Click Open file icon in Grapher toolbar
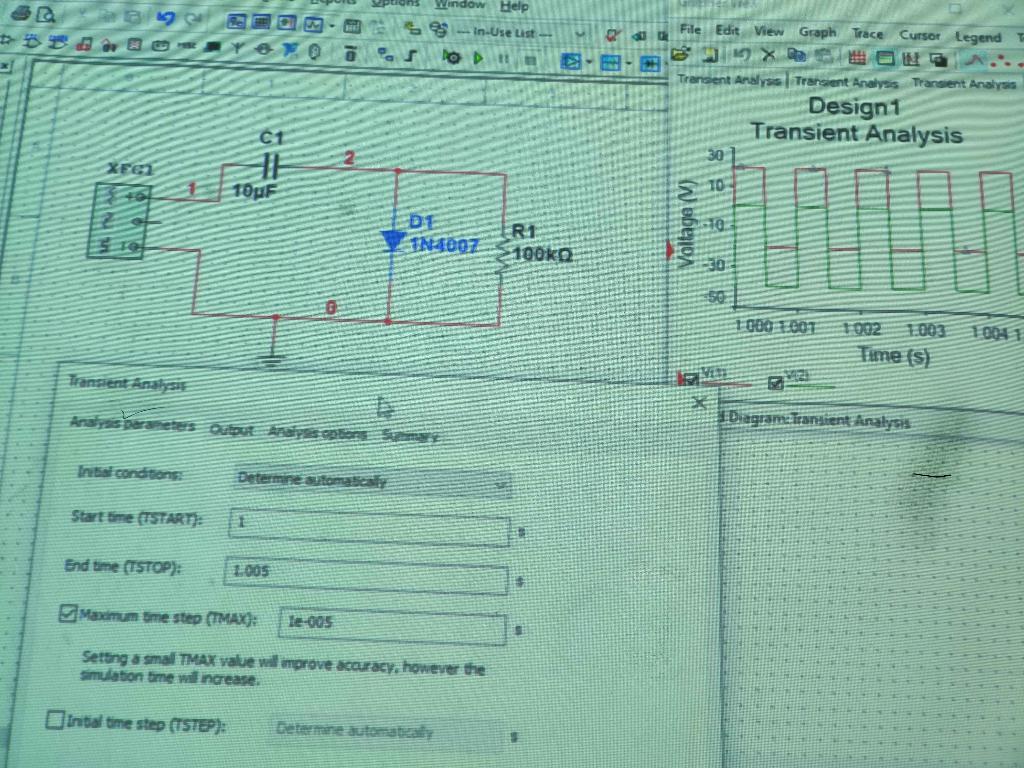Viewport: 1024px width, 768px height. tap(680, 54)
